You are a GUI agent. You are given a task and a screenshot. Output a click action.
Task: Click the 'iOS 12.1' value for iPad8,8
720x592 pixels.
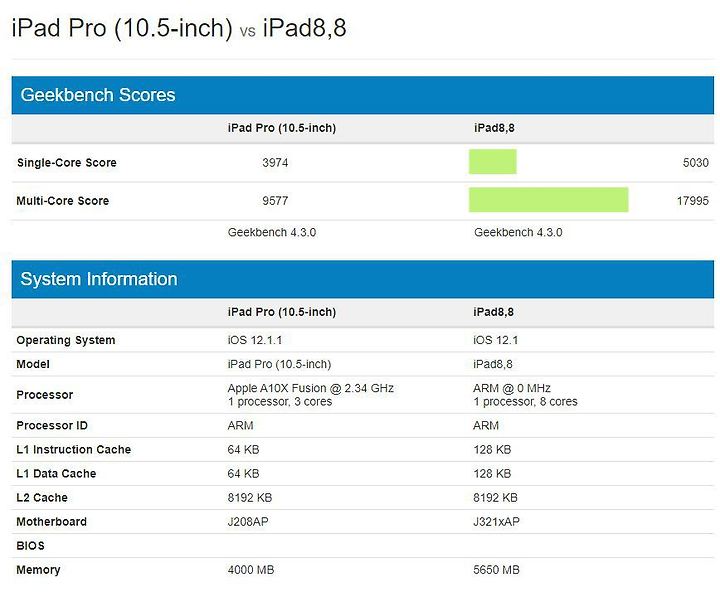click(495, 340)
